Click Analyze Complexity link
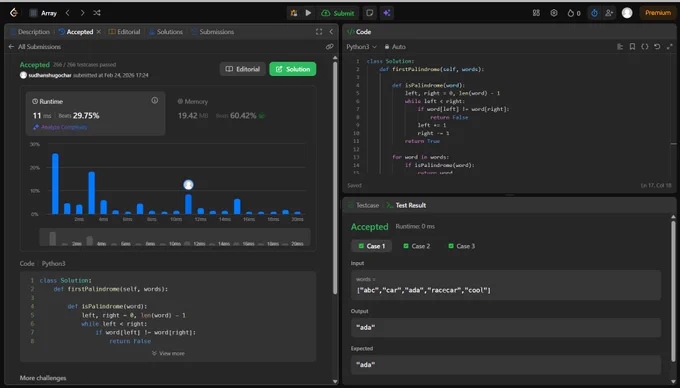The image size is (680, 388). (x=60, y=127)
